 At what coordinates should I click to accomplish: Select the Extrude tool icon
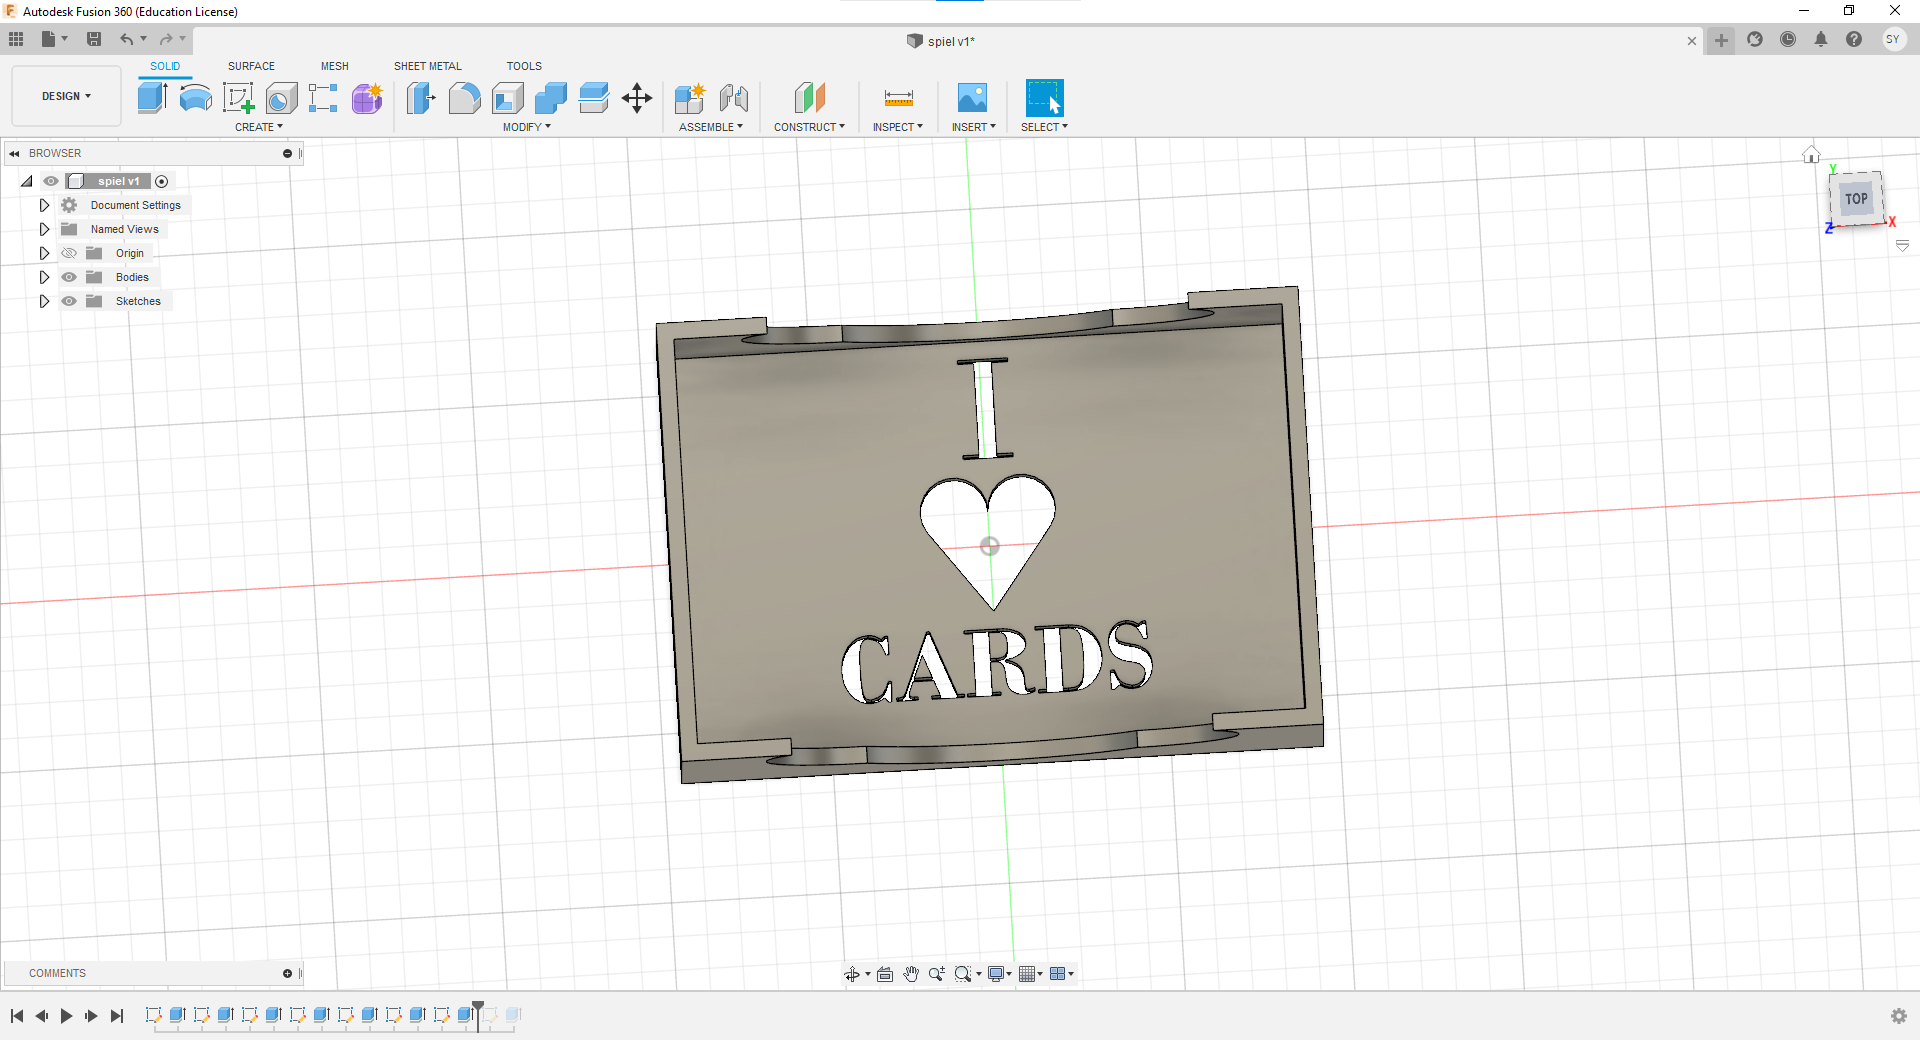tap(152, 98)
